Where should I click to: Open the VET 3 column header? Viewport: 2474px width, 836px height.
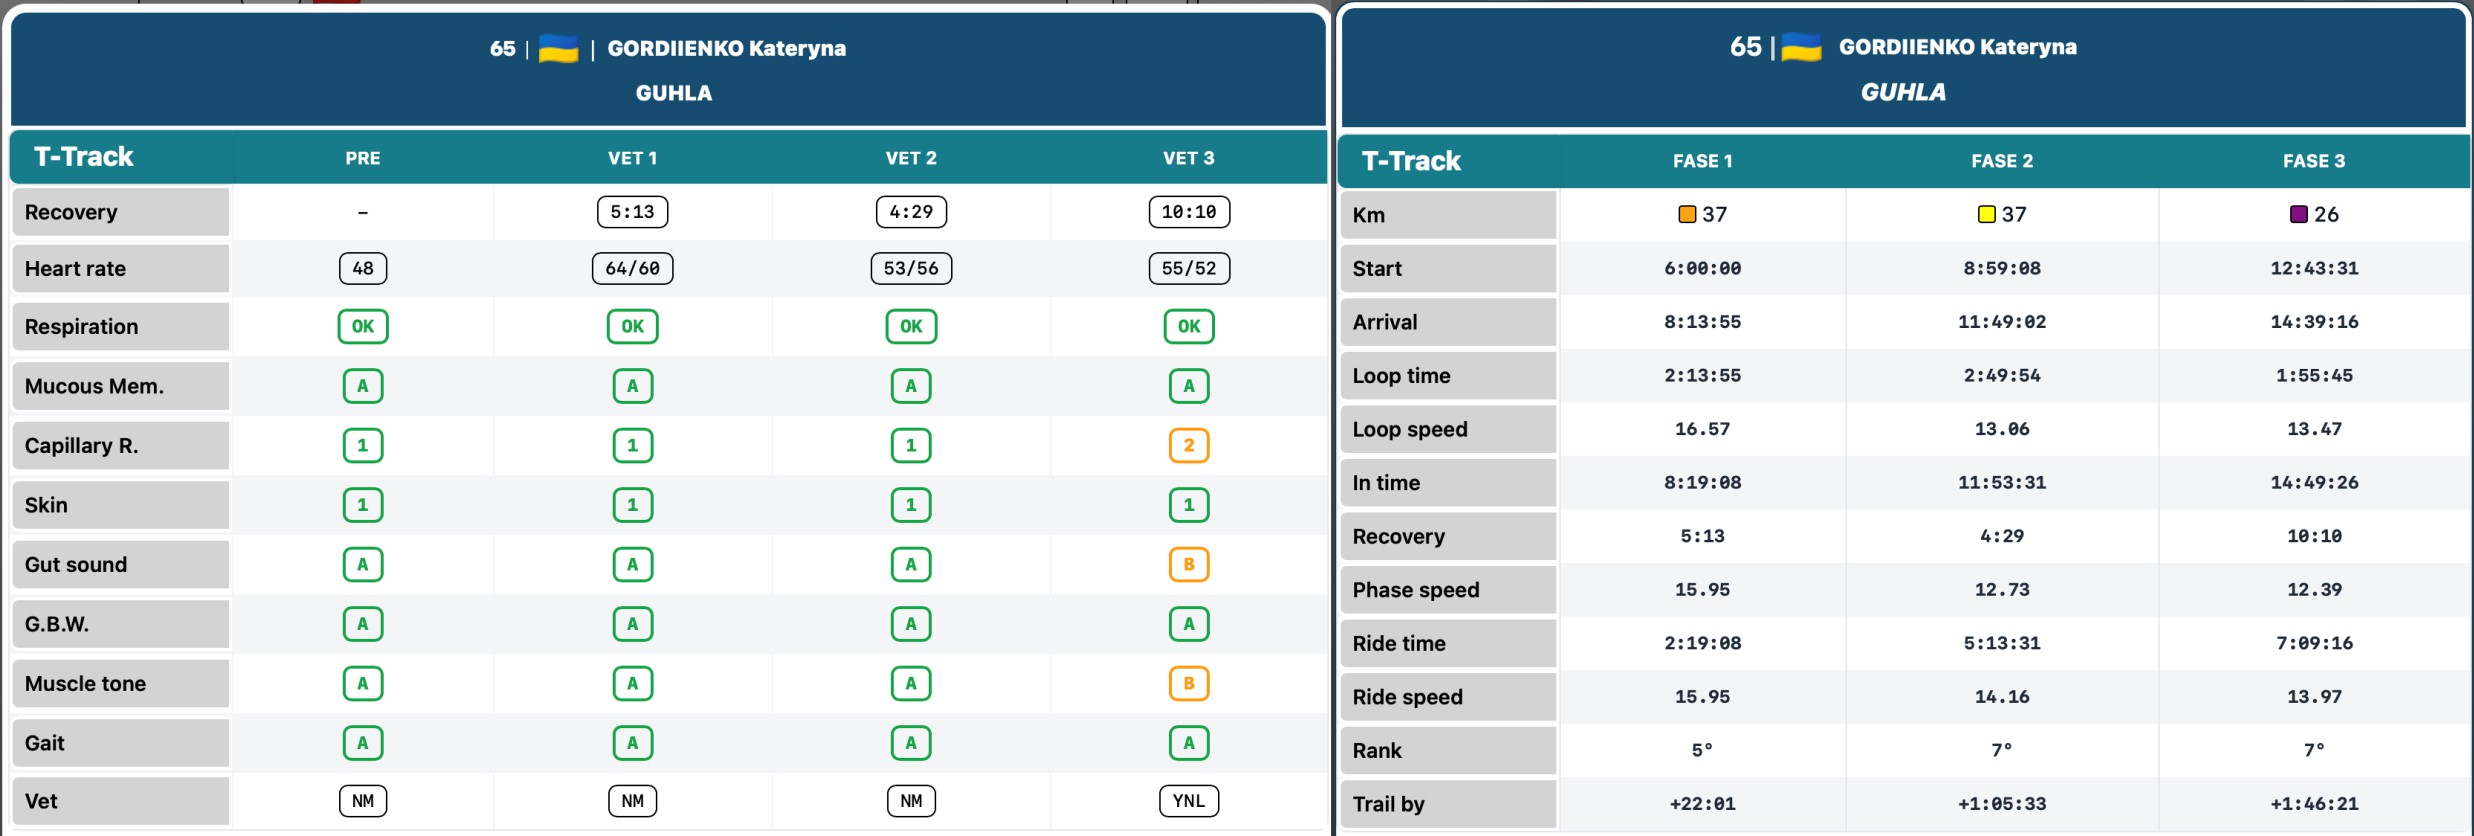click(x=1188, y=158)
